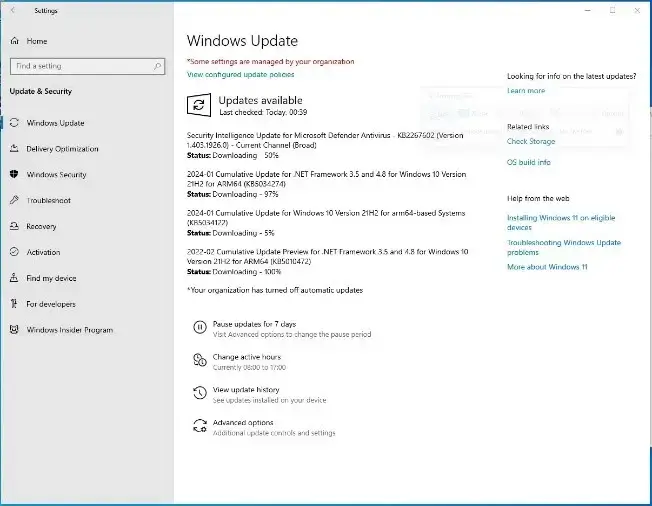652x506 pixels.
Task: Click the Delivery Optimization icon
Action: [14, 148]
